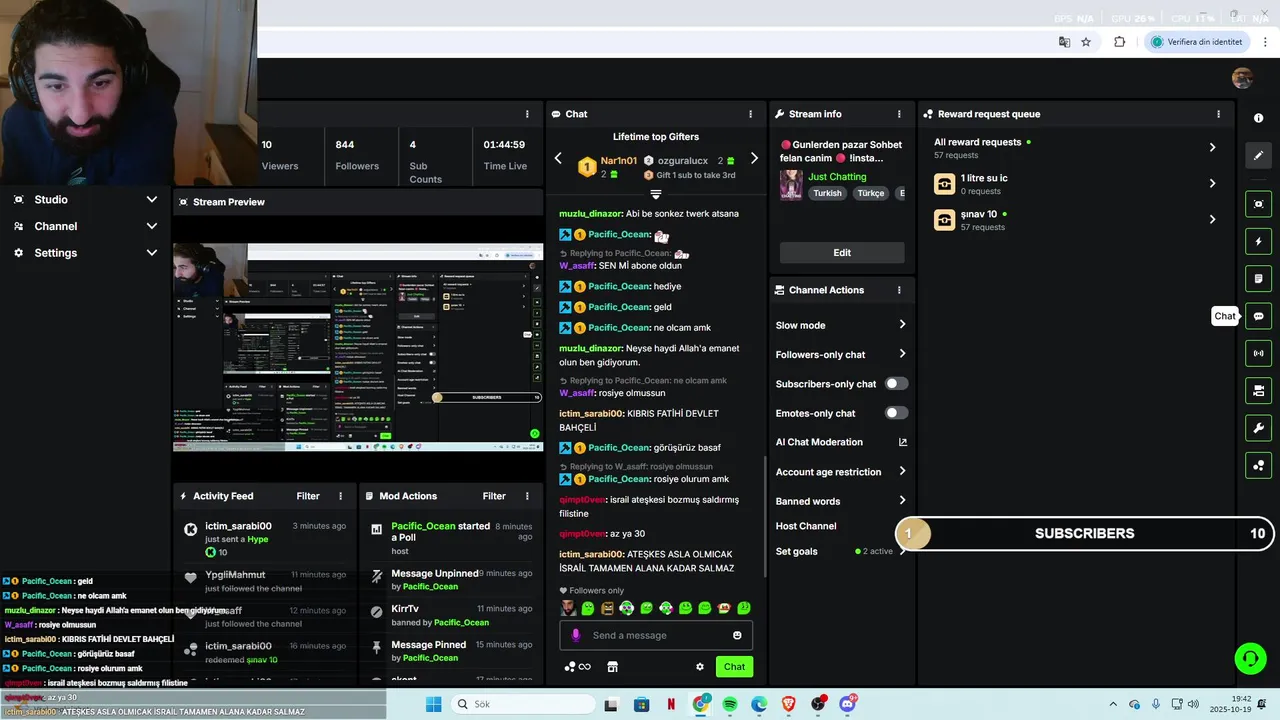
Task: Toggle the document widget icon in sidebar
Action: point(1258,278)
